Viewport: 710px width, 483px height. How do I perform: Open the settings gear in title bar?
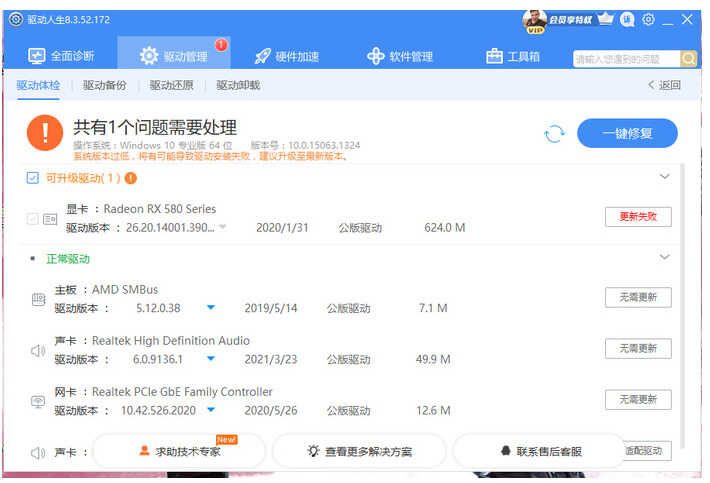[648, 19]
